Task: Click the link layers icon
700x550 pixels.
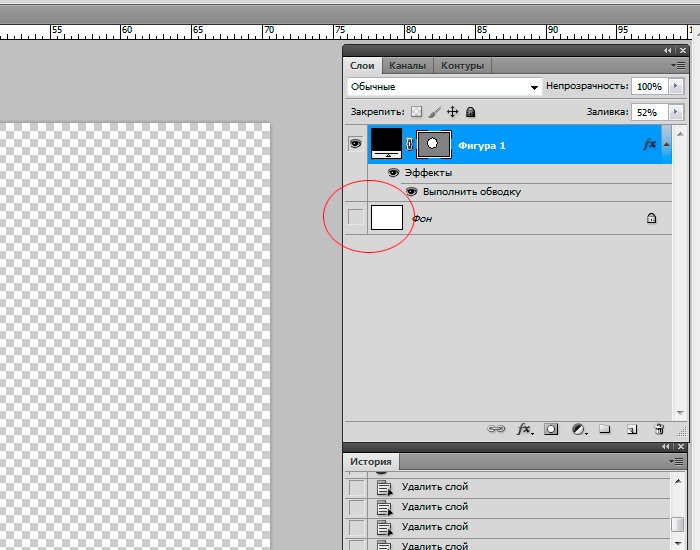Action: click(x=496, y=429)
